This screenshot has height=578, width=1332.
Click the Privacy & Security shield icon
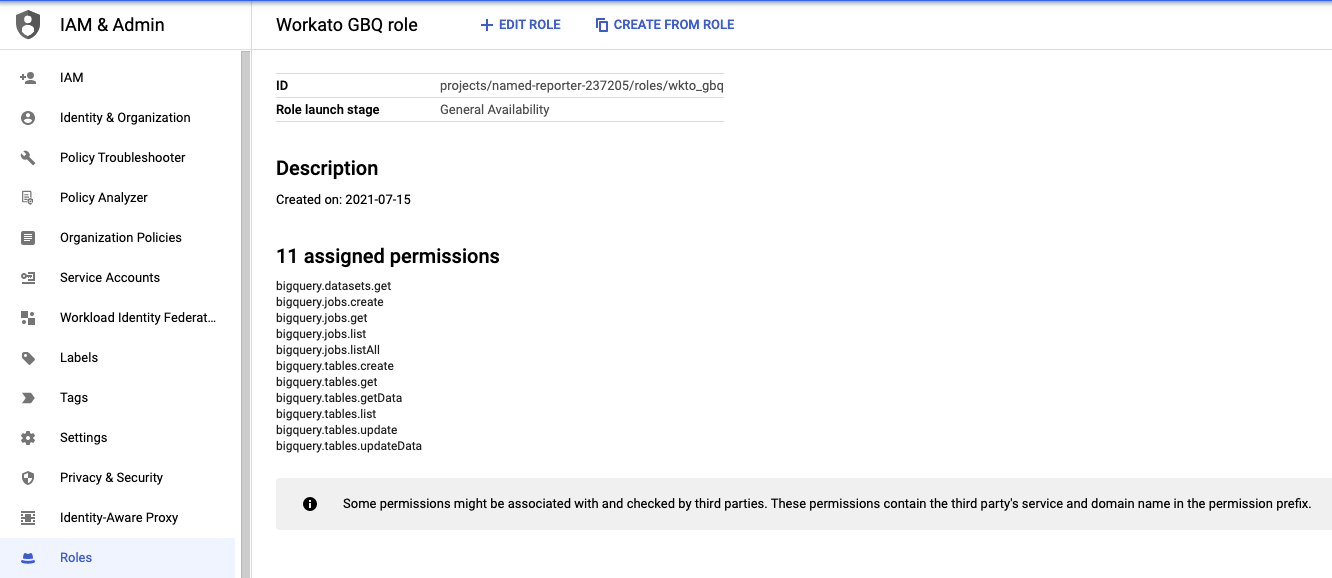click(x=28, y=477)
